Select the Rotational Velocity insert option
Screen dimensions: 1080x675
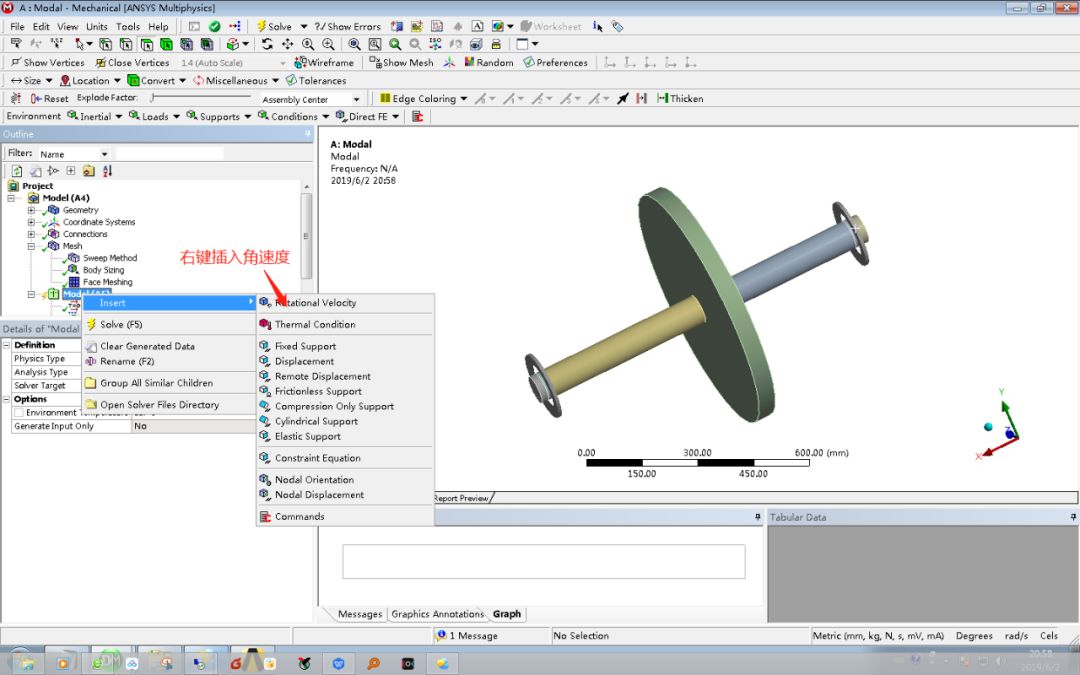tap(320, 302)
